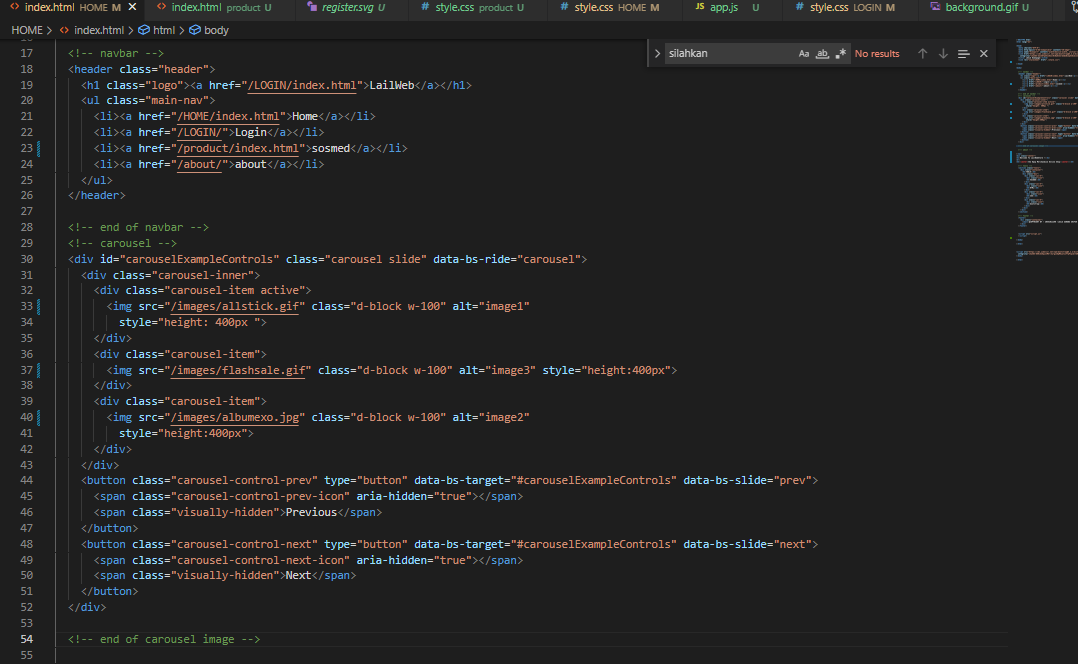
Task: Follow the /LOGIN/ href link on line 22
Action: point(199,132)
